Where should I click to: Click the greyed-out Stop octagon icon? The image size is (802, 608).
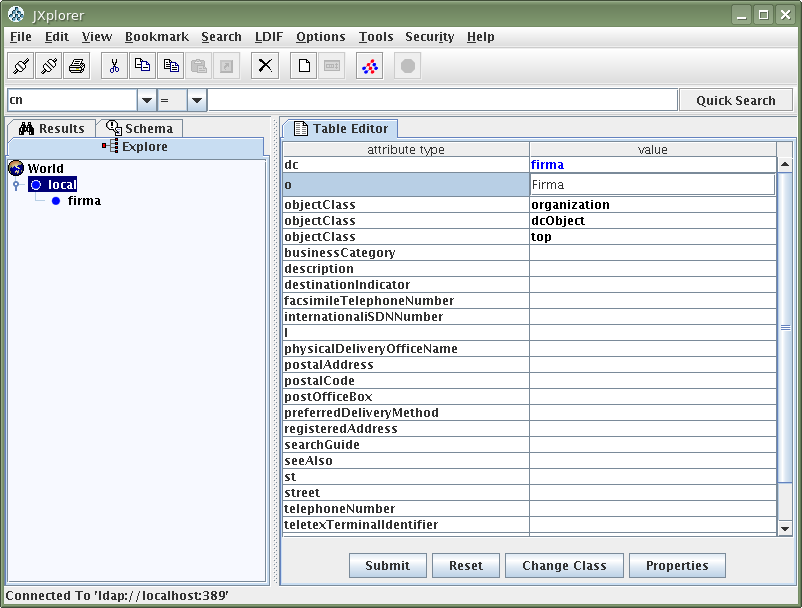[408, 66]
